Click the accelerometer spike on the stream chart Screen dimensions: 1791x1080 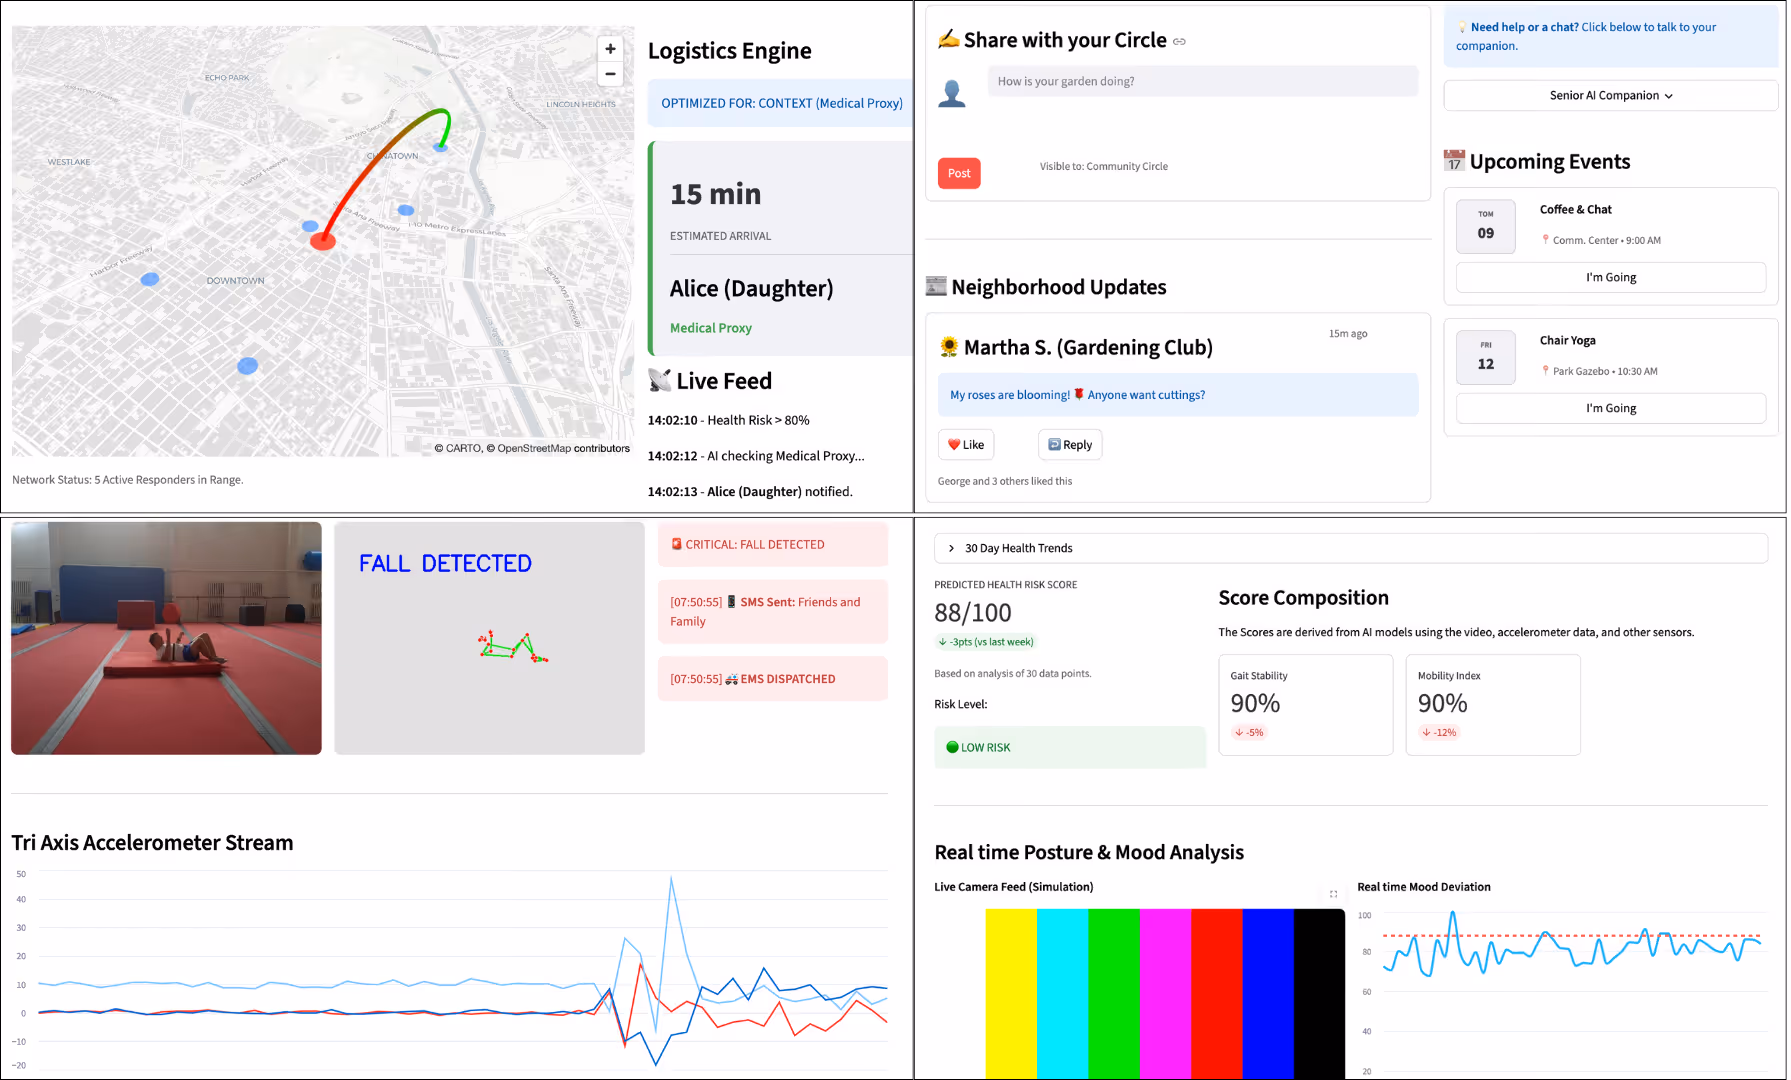671,880
